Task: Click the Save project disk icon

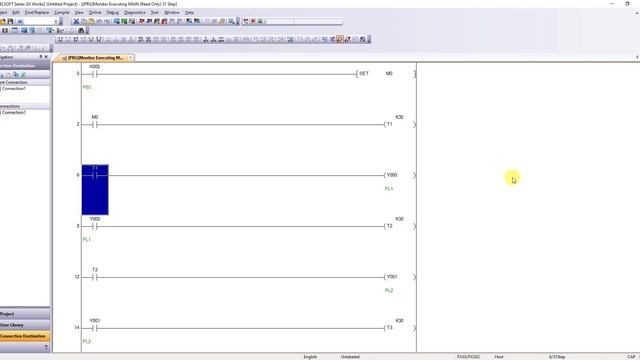Action: (x=11, y=21)
